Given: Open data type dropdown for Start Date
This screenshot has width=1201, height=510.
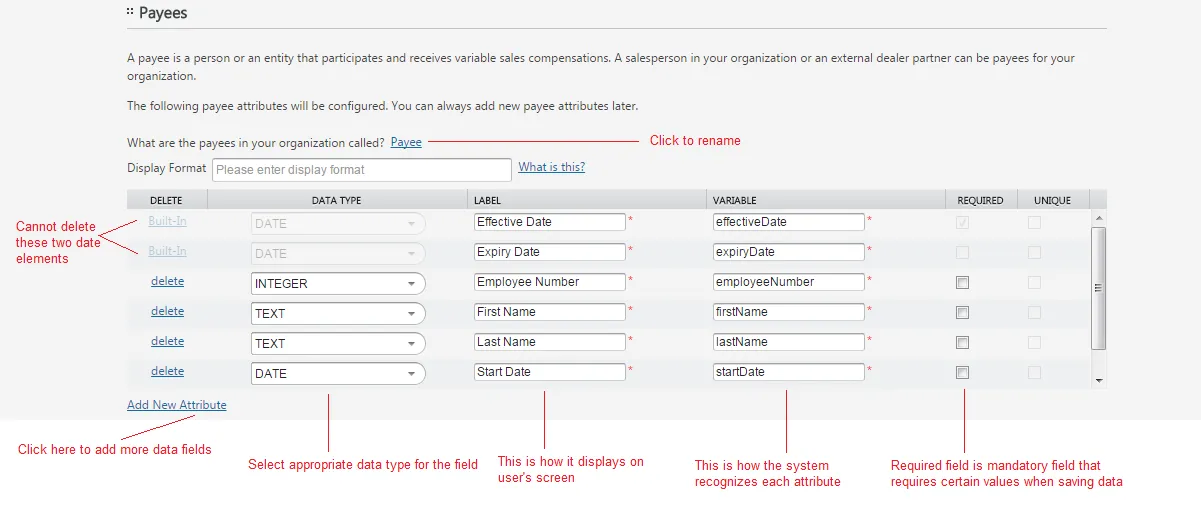Looking at the screenshot, I should tap(338, 373).
